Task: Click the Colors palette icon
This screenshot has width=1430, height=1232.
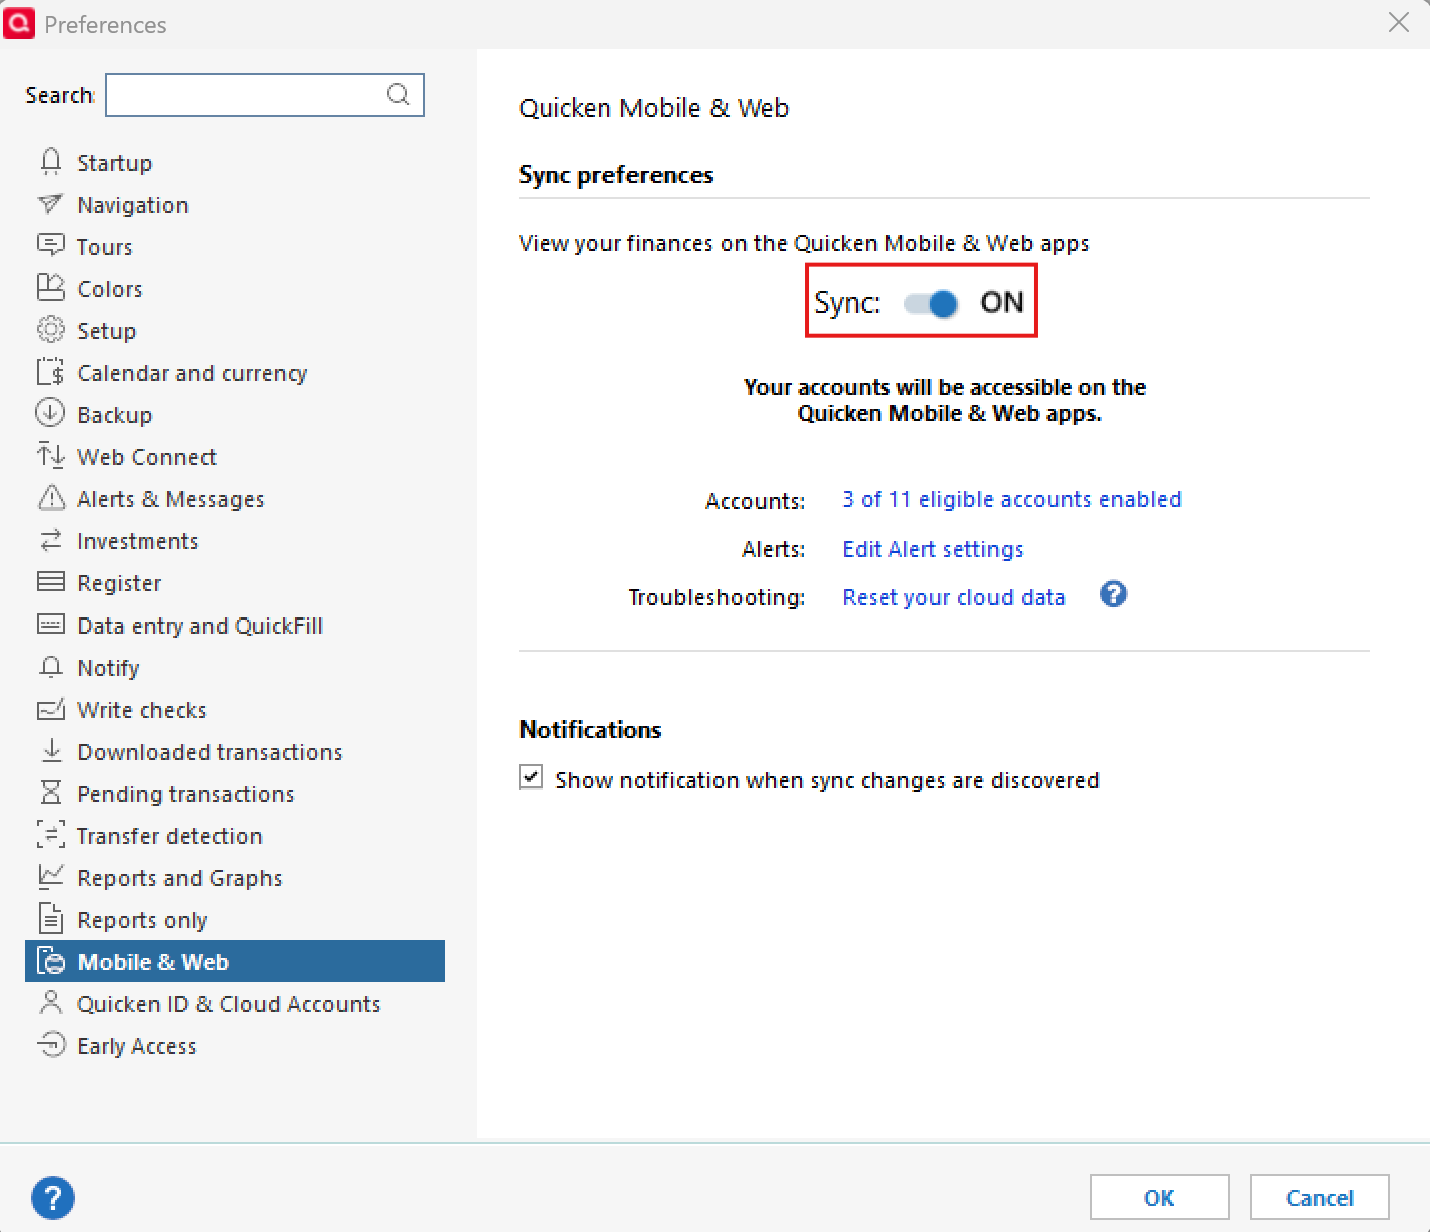Action: pos(50,287)
